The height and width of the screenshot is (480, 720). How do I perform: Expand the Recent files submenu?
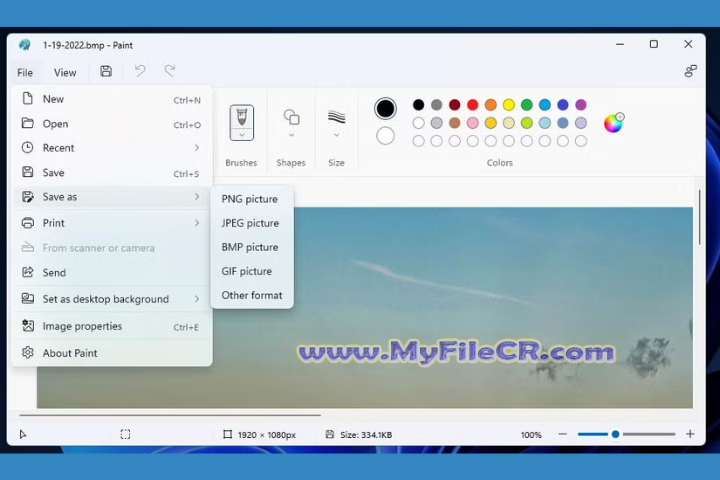point(113,148)
